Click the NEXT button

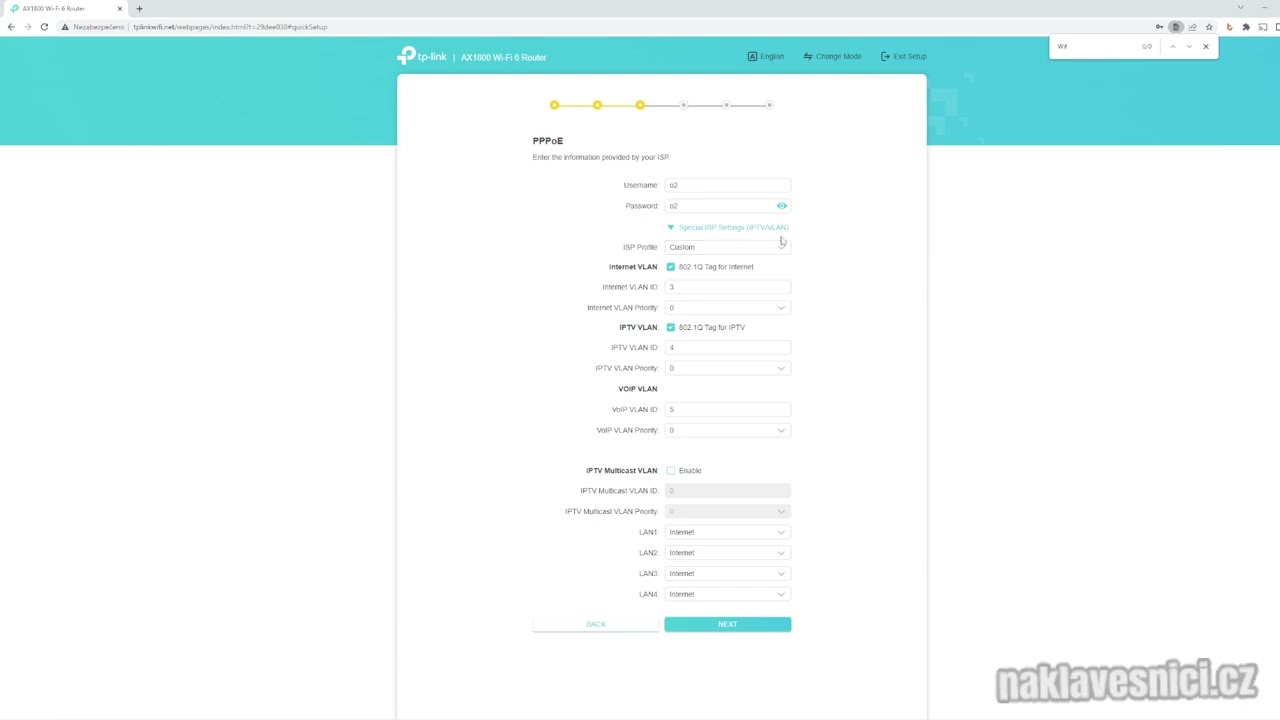click(727, 624)
